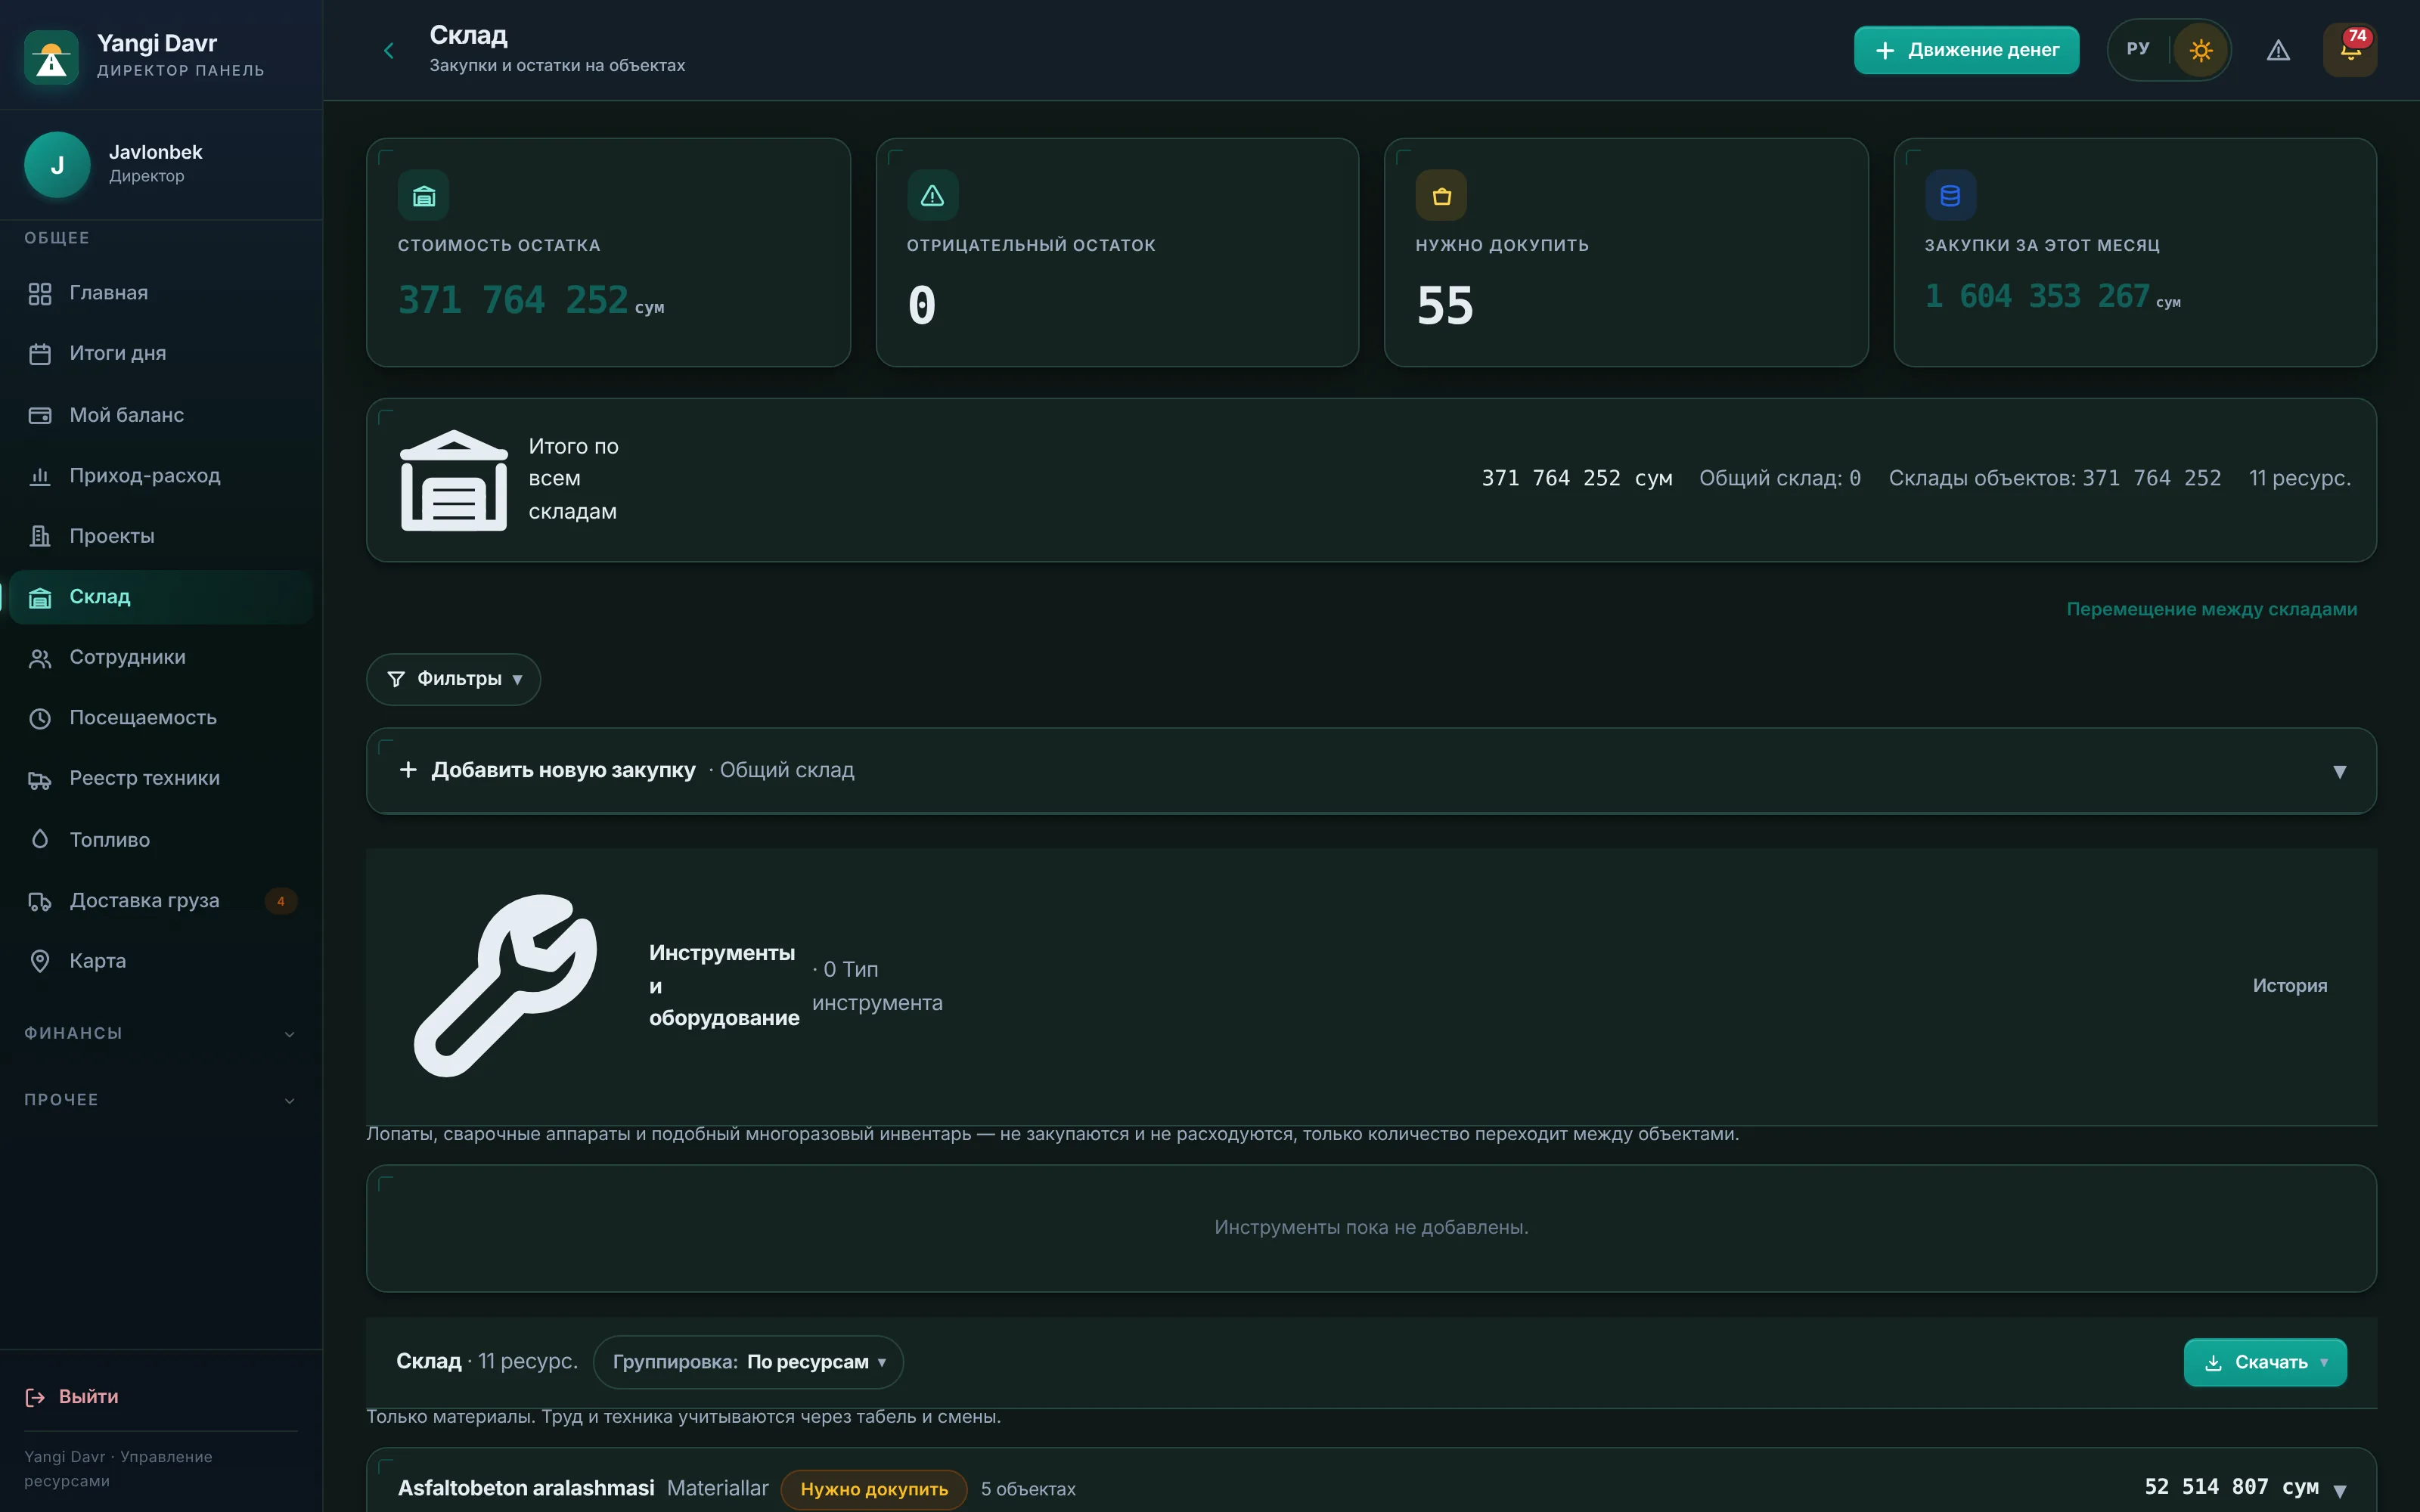
Task: Open notifications bell with 74 badge
Action: click(x=2350, y=50)
